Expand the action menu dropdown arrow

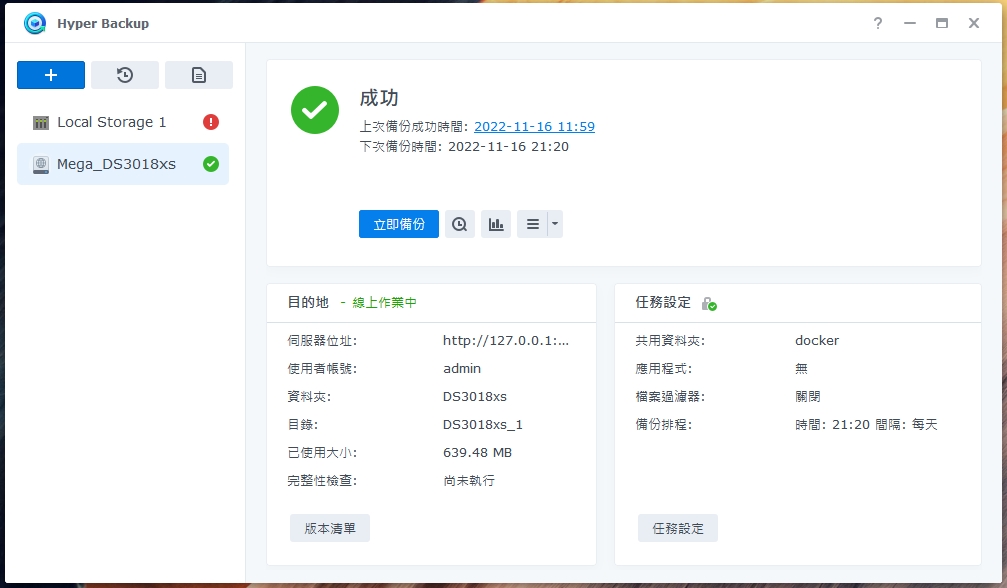(555, 224)
